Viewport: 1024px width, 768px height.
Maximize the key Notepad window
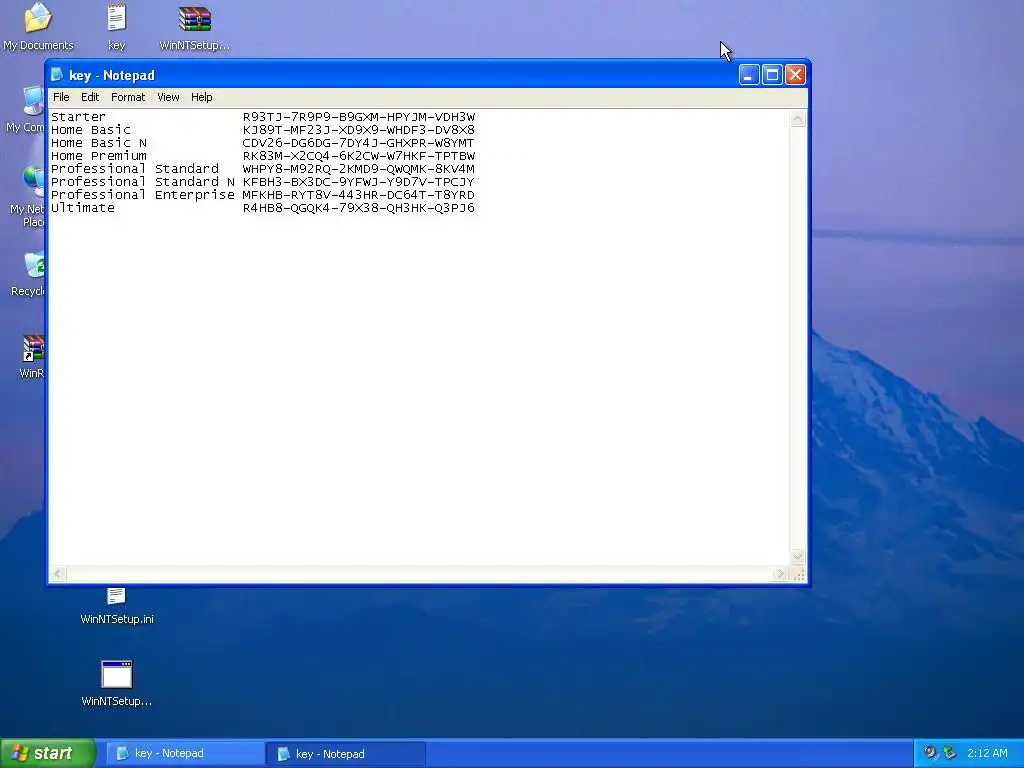tap(772, 75)
